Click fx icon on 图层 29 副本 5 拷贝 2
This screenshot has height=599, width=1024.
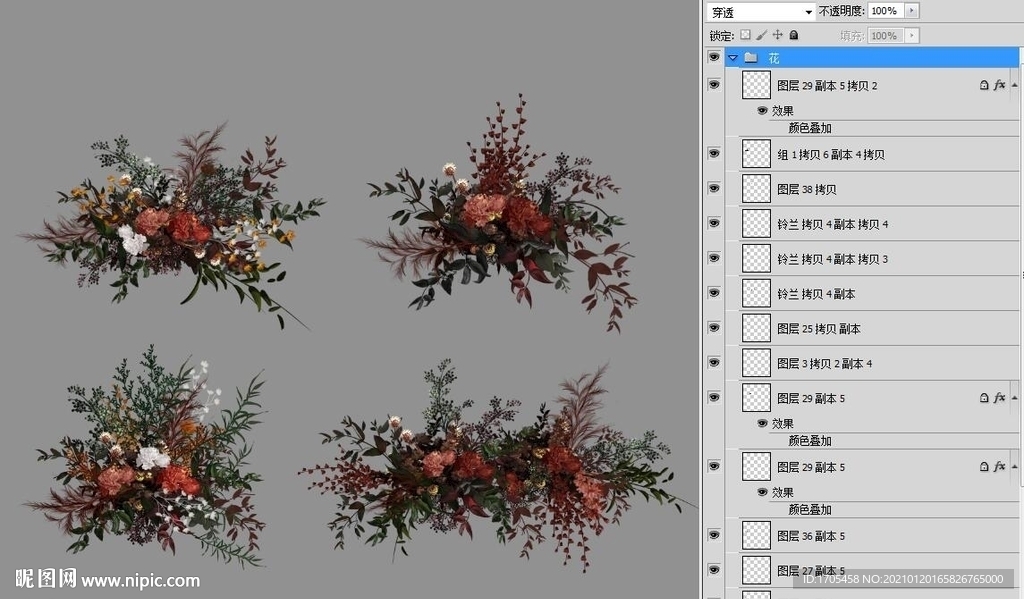[998, 86]
